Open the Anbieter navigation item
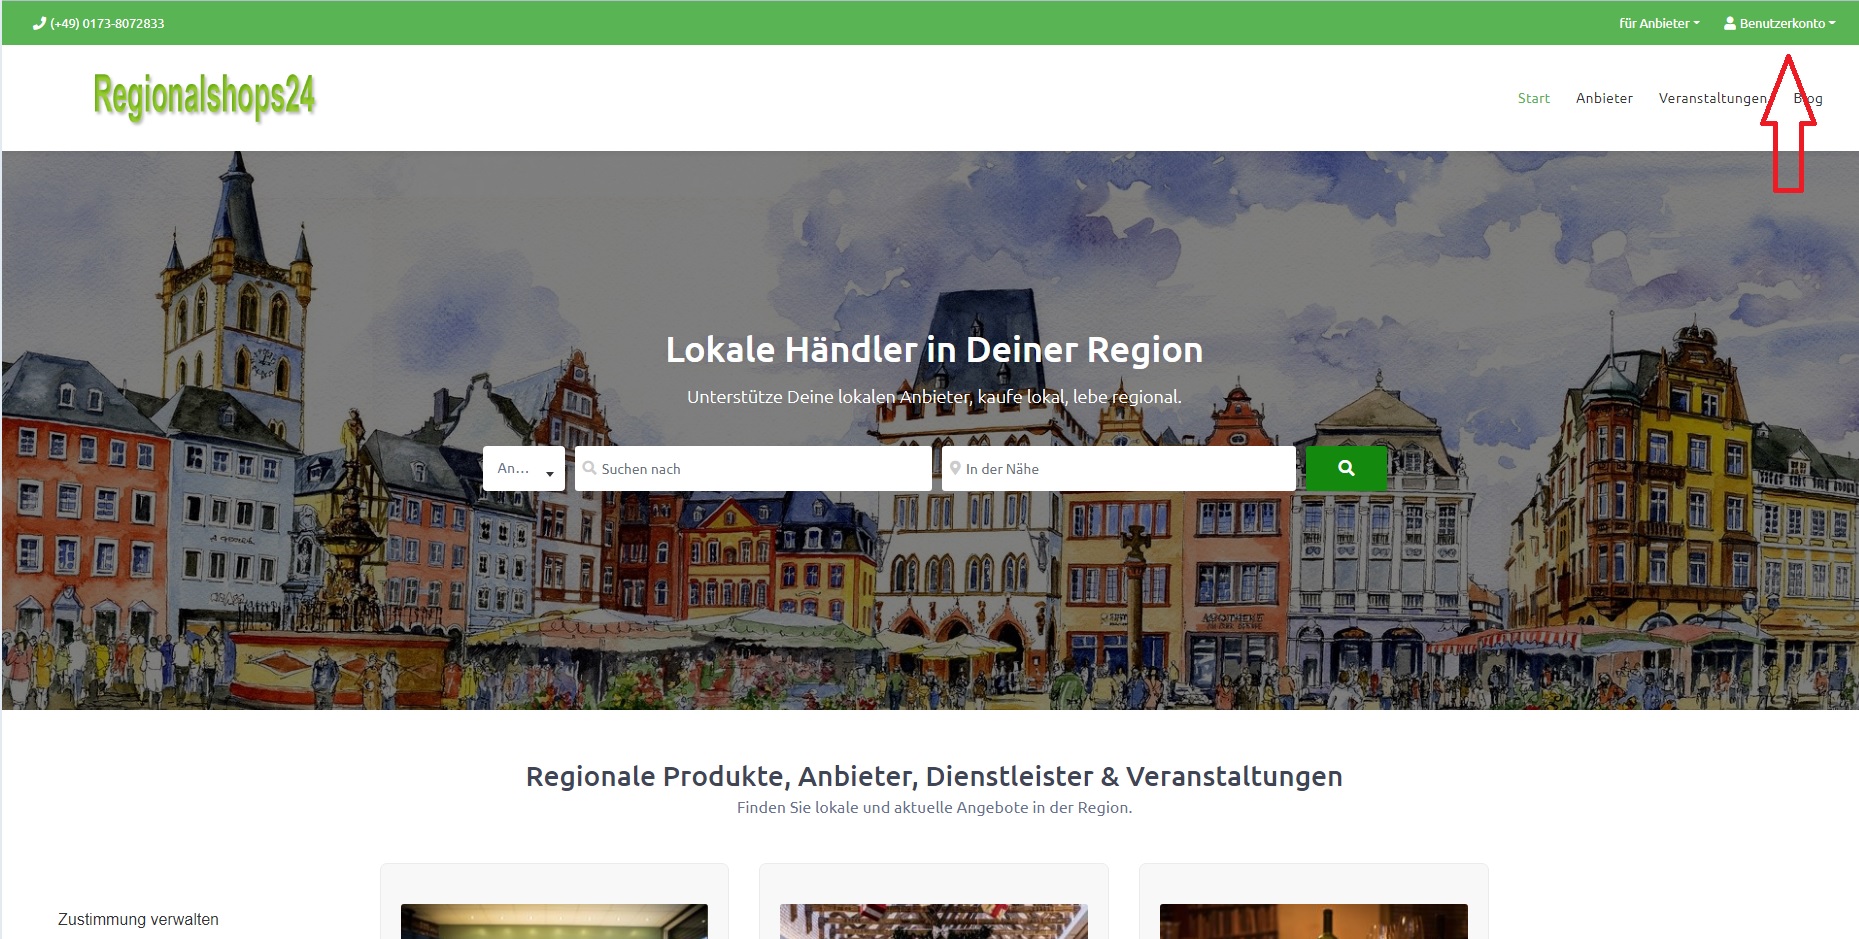The width and height of the screenshot is (1859, 939). coord(1604,98)
